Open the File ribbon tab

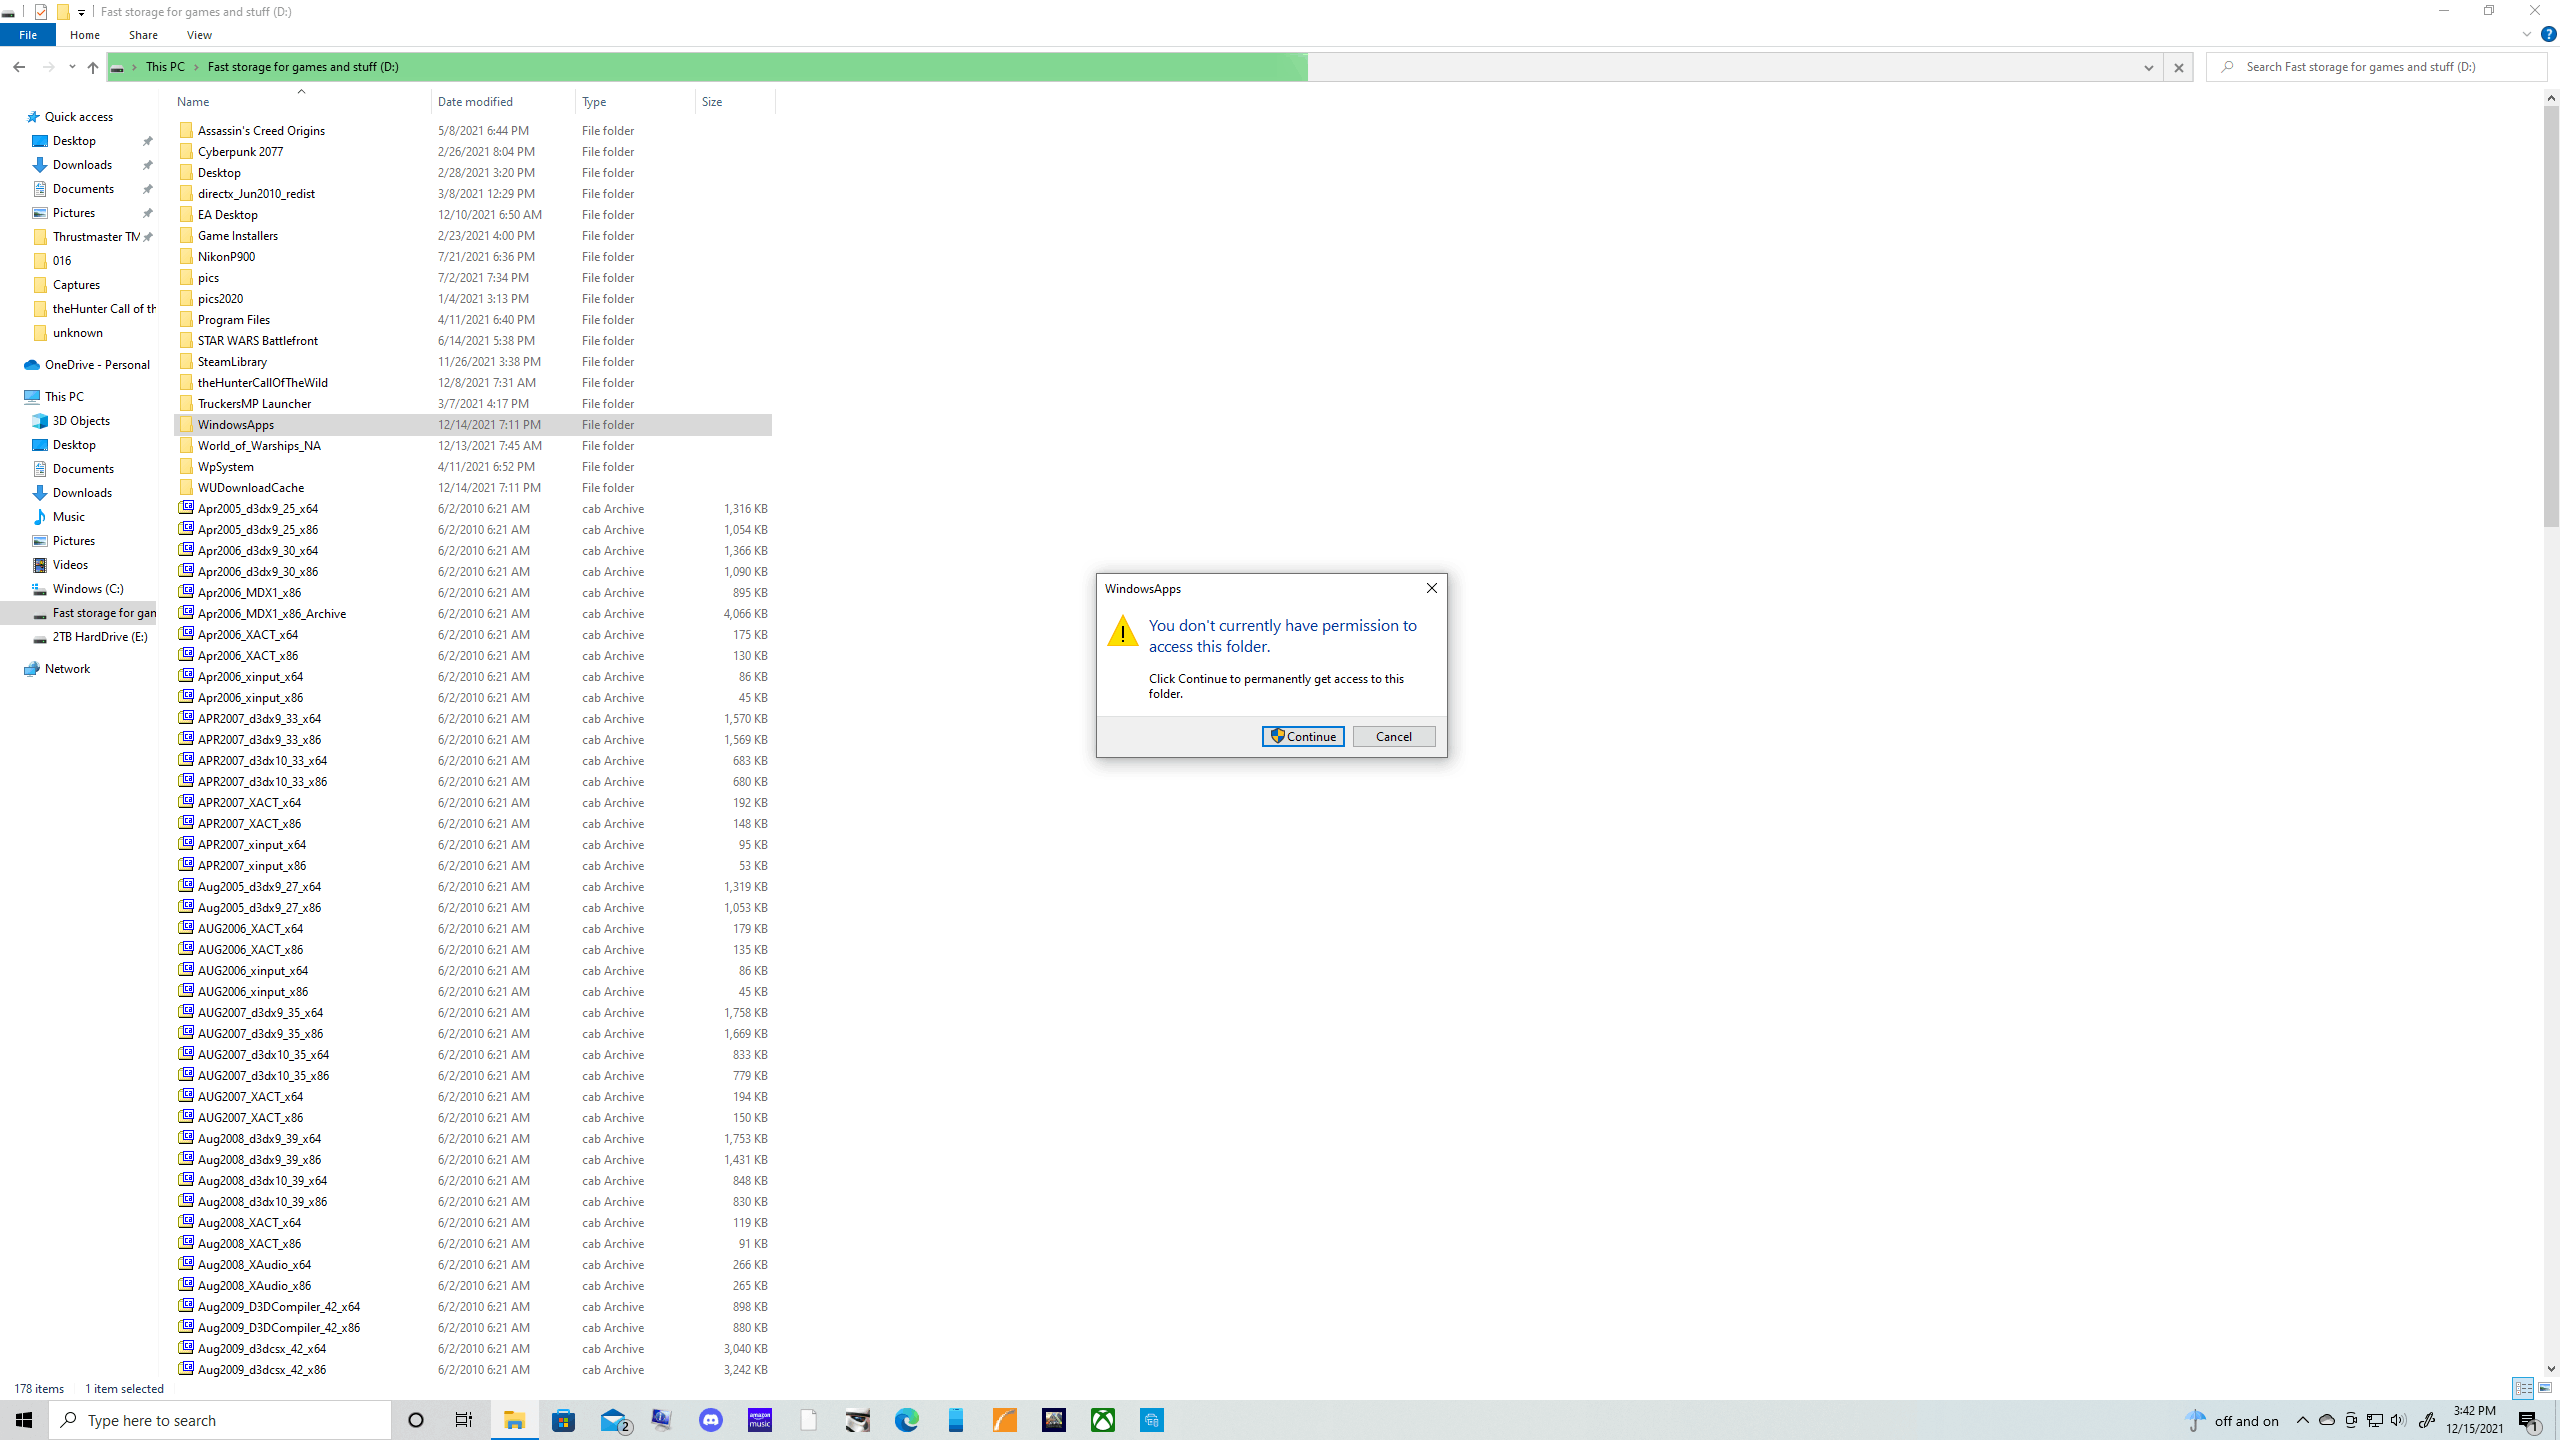(28, 35)
